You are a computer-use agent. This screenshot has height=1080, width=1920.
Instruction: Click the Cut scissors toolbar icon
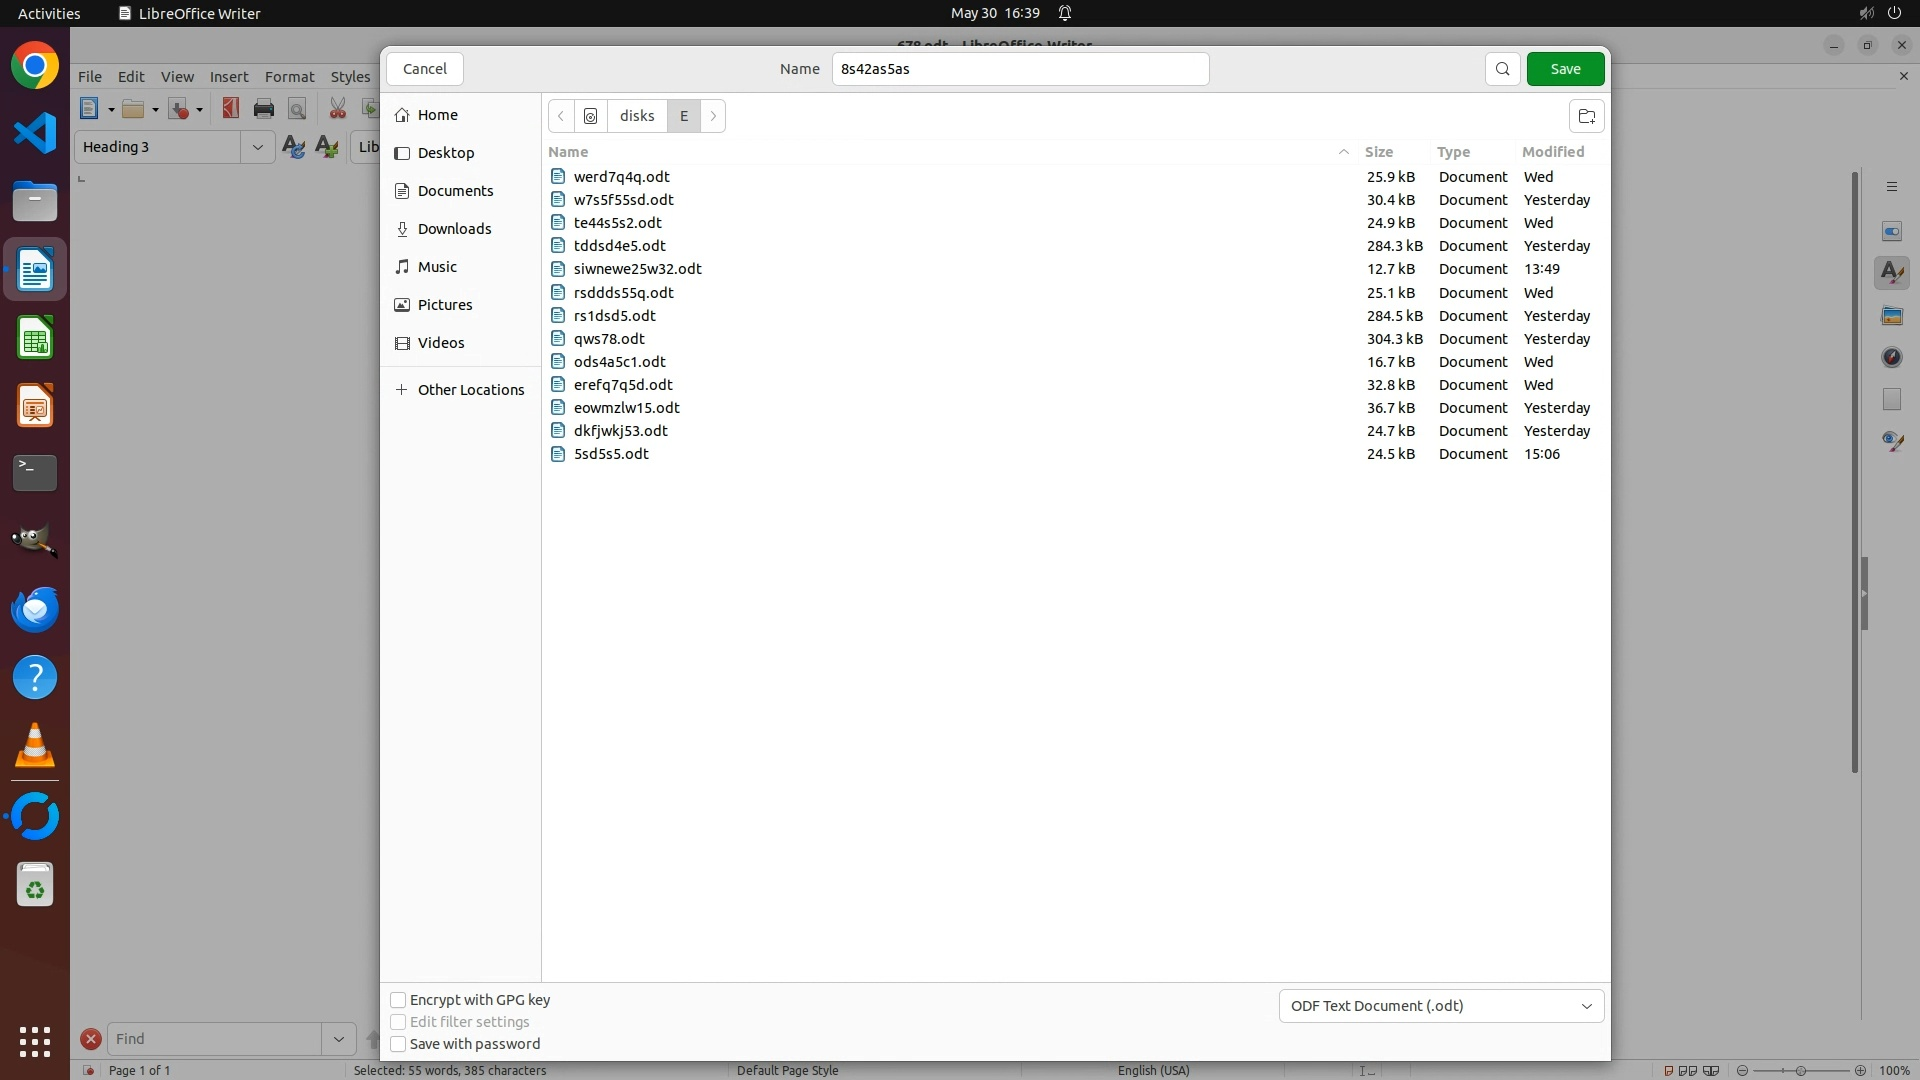click(338, 109)
